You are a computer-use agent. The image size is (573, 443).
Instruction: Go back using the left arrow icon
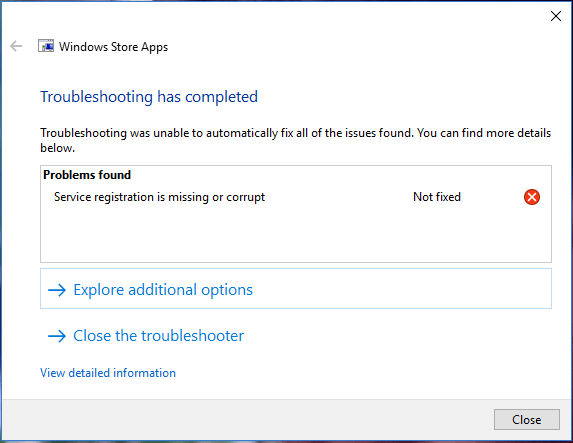point(16,46)
